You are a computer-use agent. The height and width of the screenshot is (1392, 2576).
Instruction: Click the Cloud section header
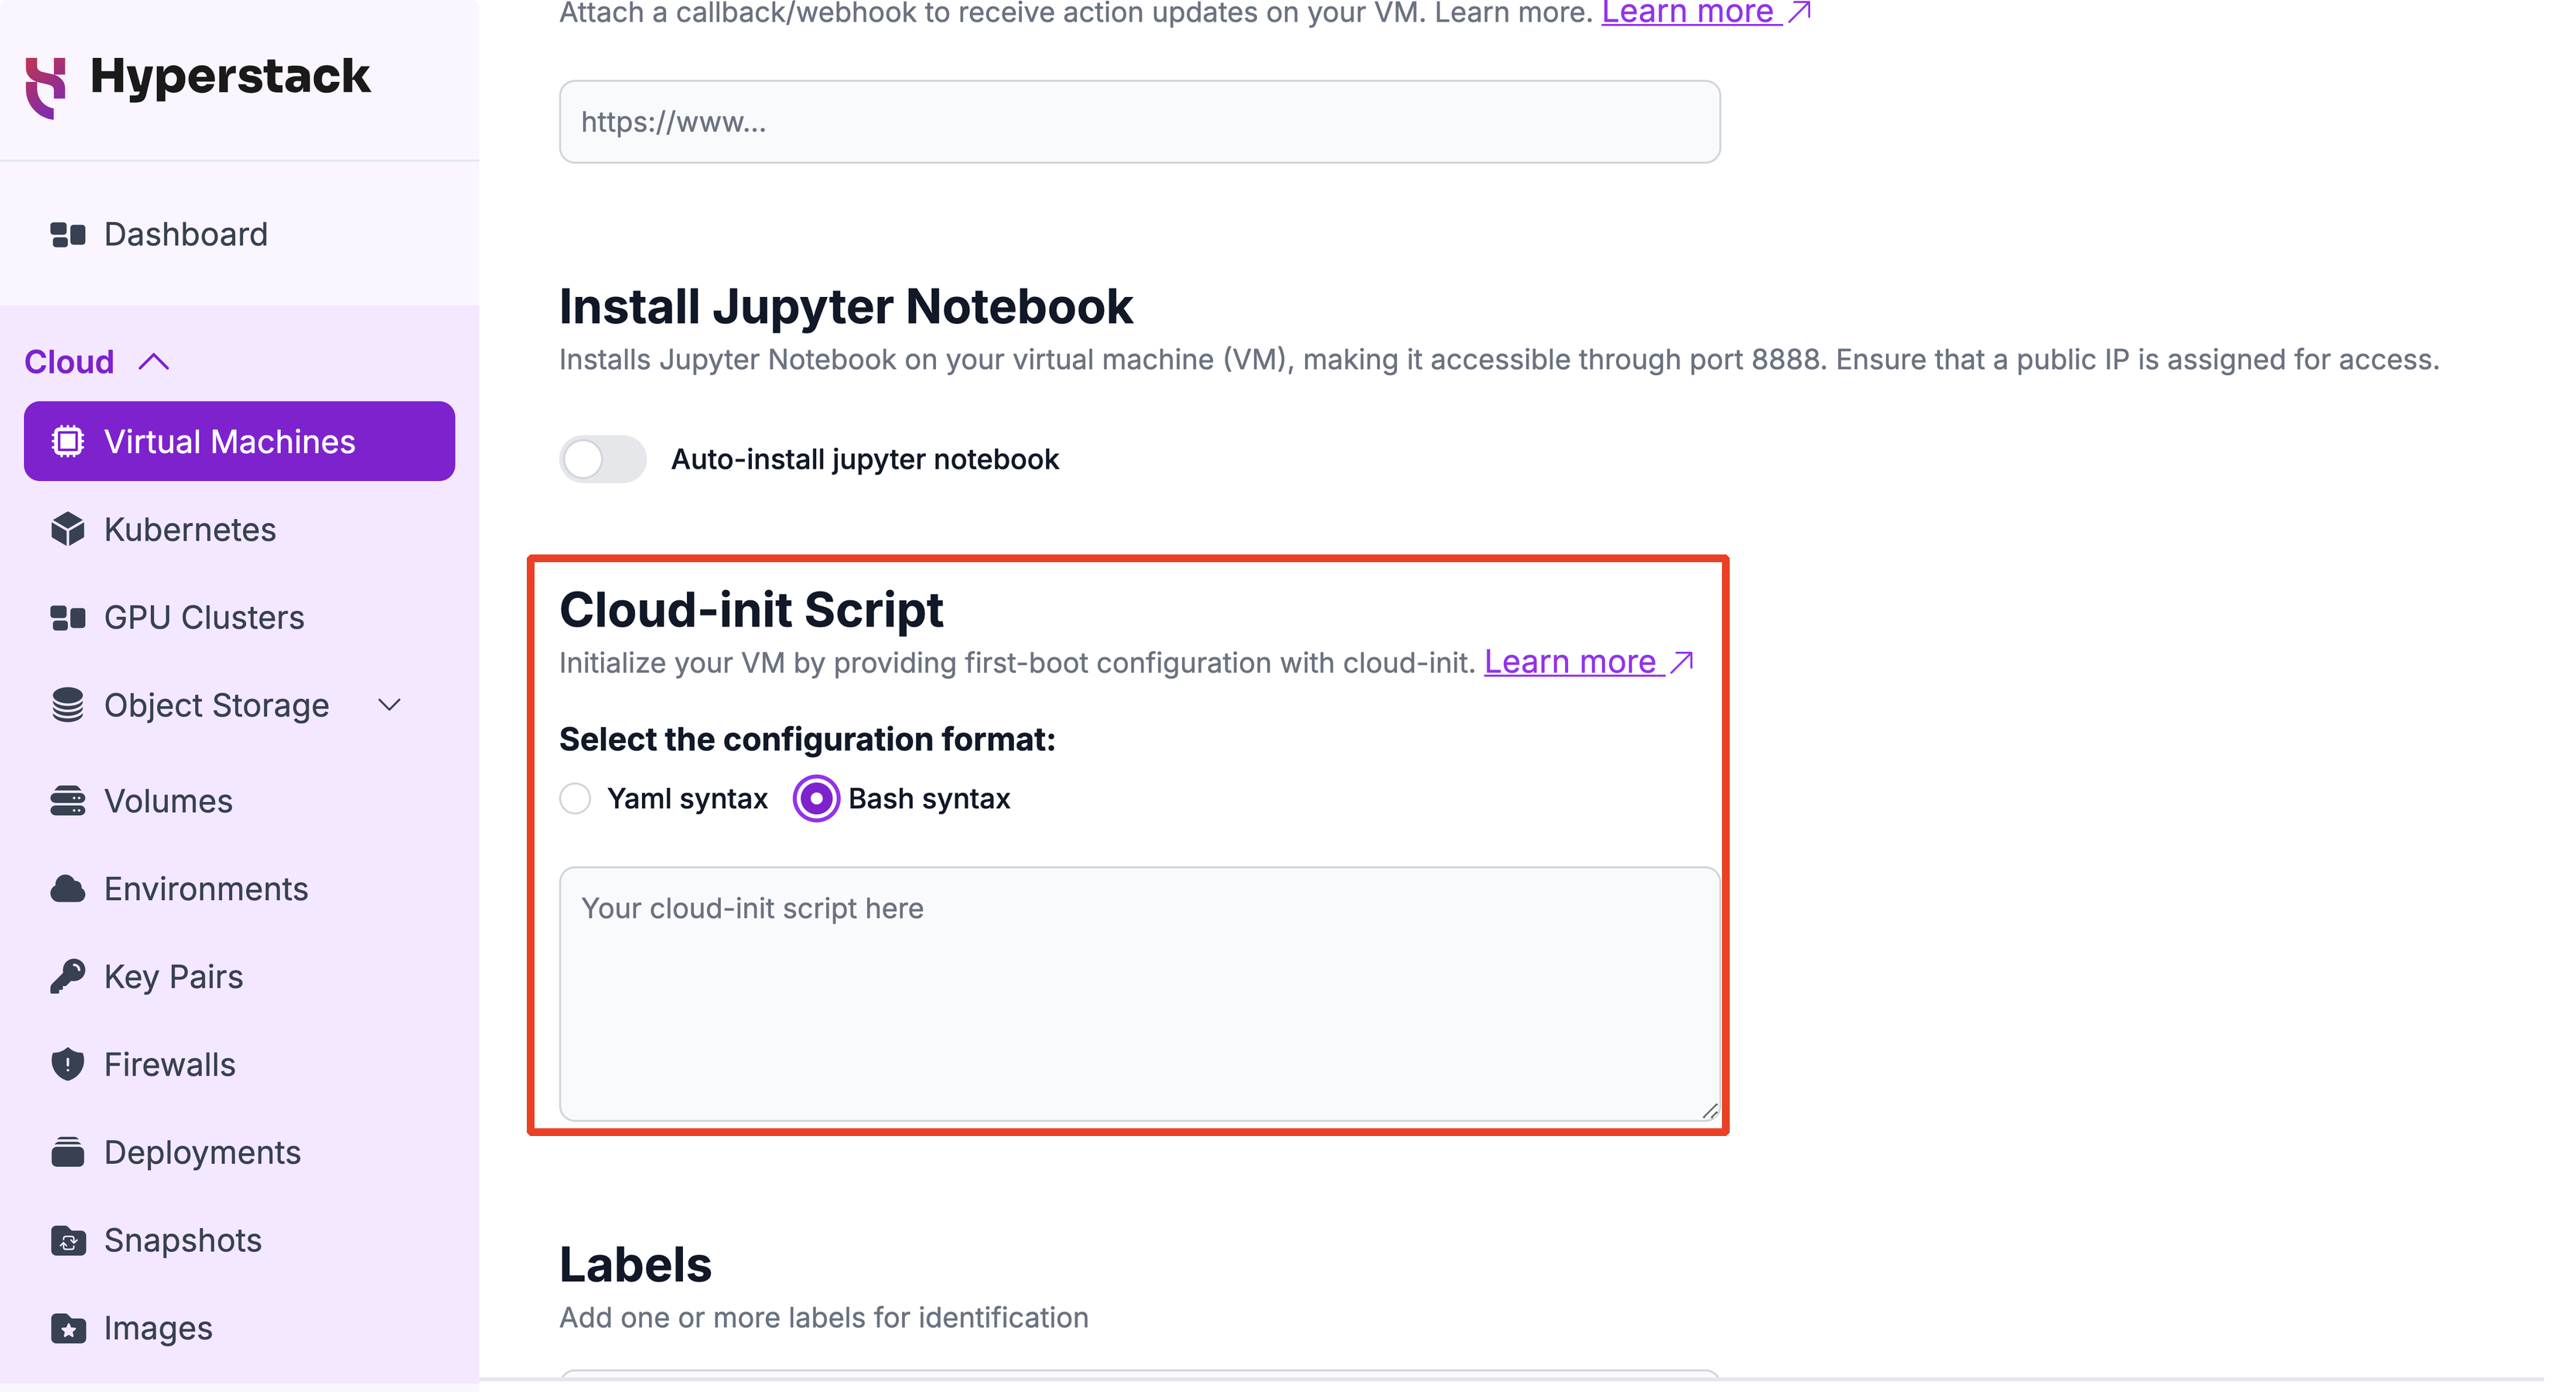(x=69, y=362)
